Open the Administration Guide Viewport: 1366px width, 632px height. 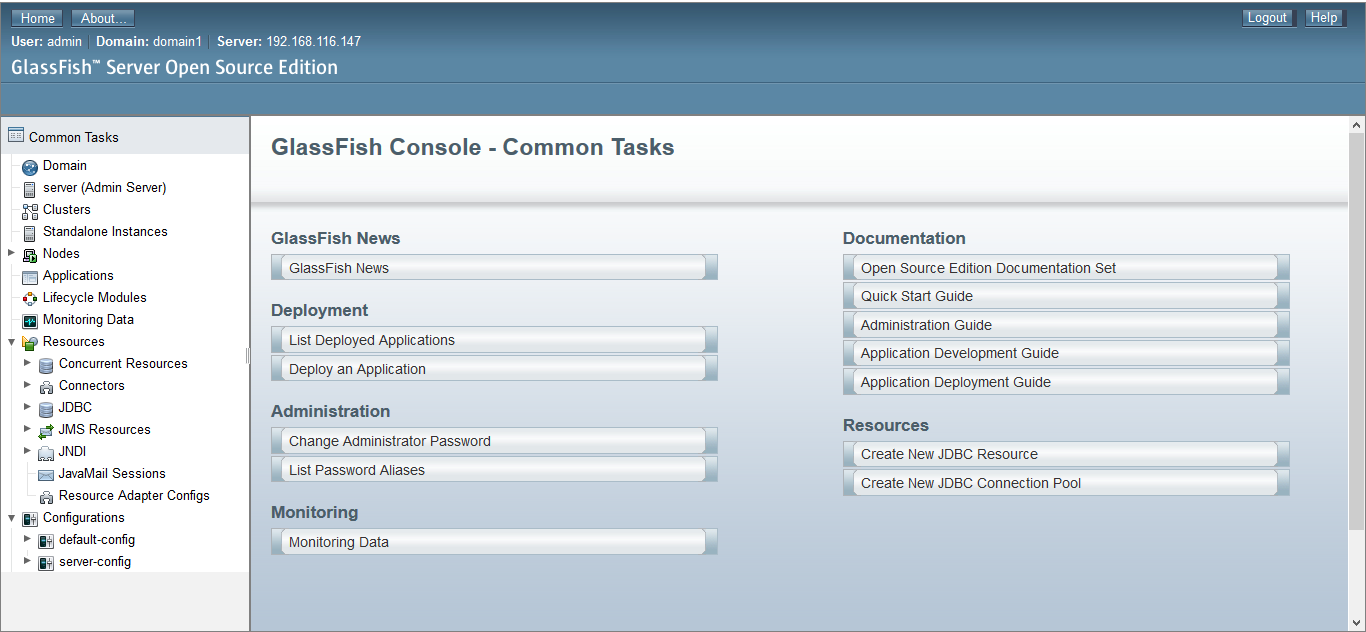tap(1066, 325)
